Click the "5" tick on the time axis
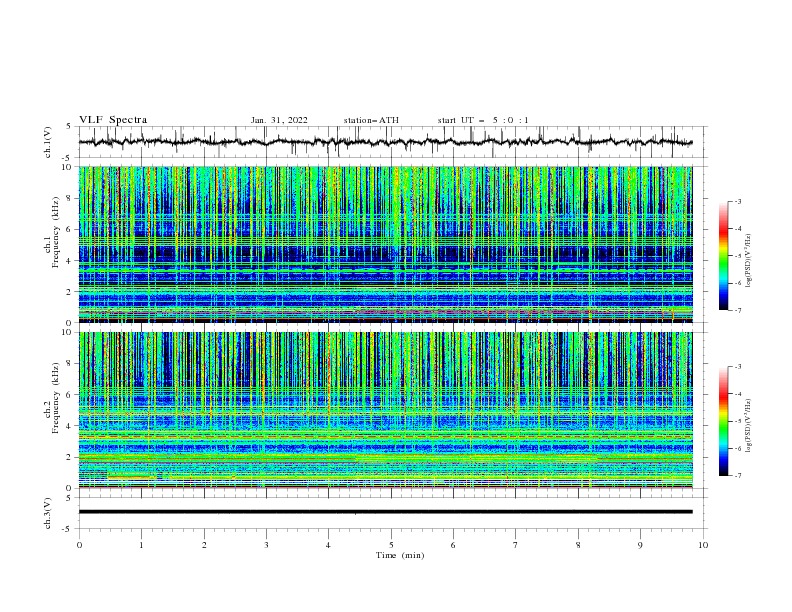 pyautogui.click(x=391, y=545)
